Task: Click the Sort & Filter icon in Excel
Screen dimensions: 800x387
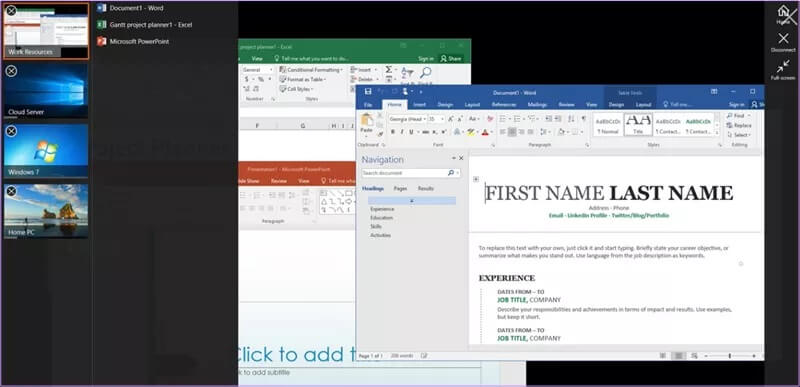Action: pos(407,72)
